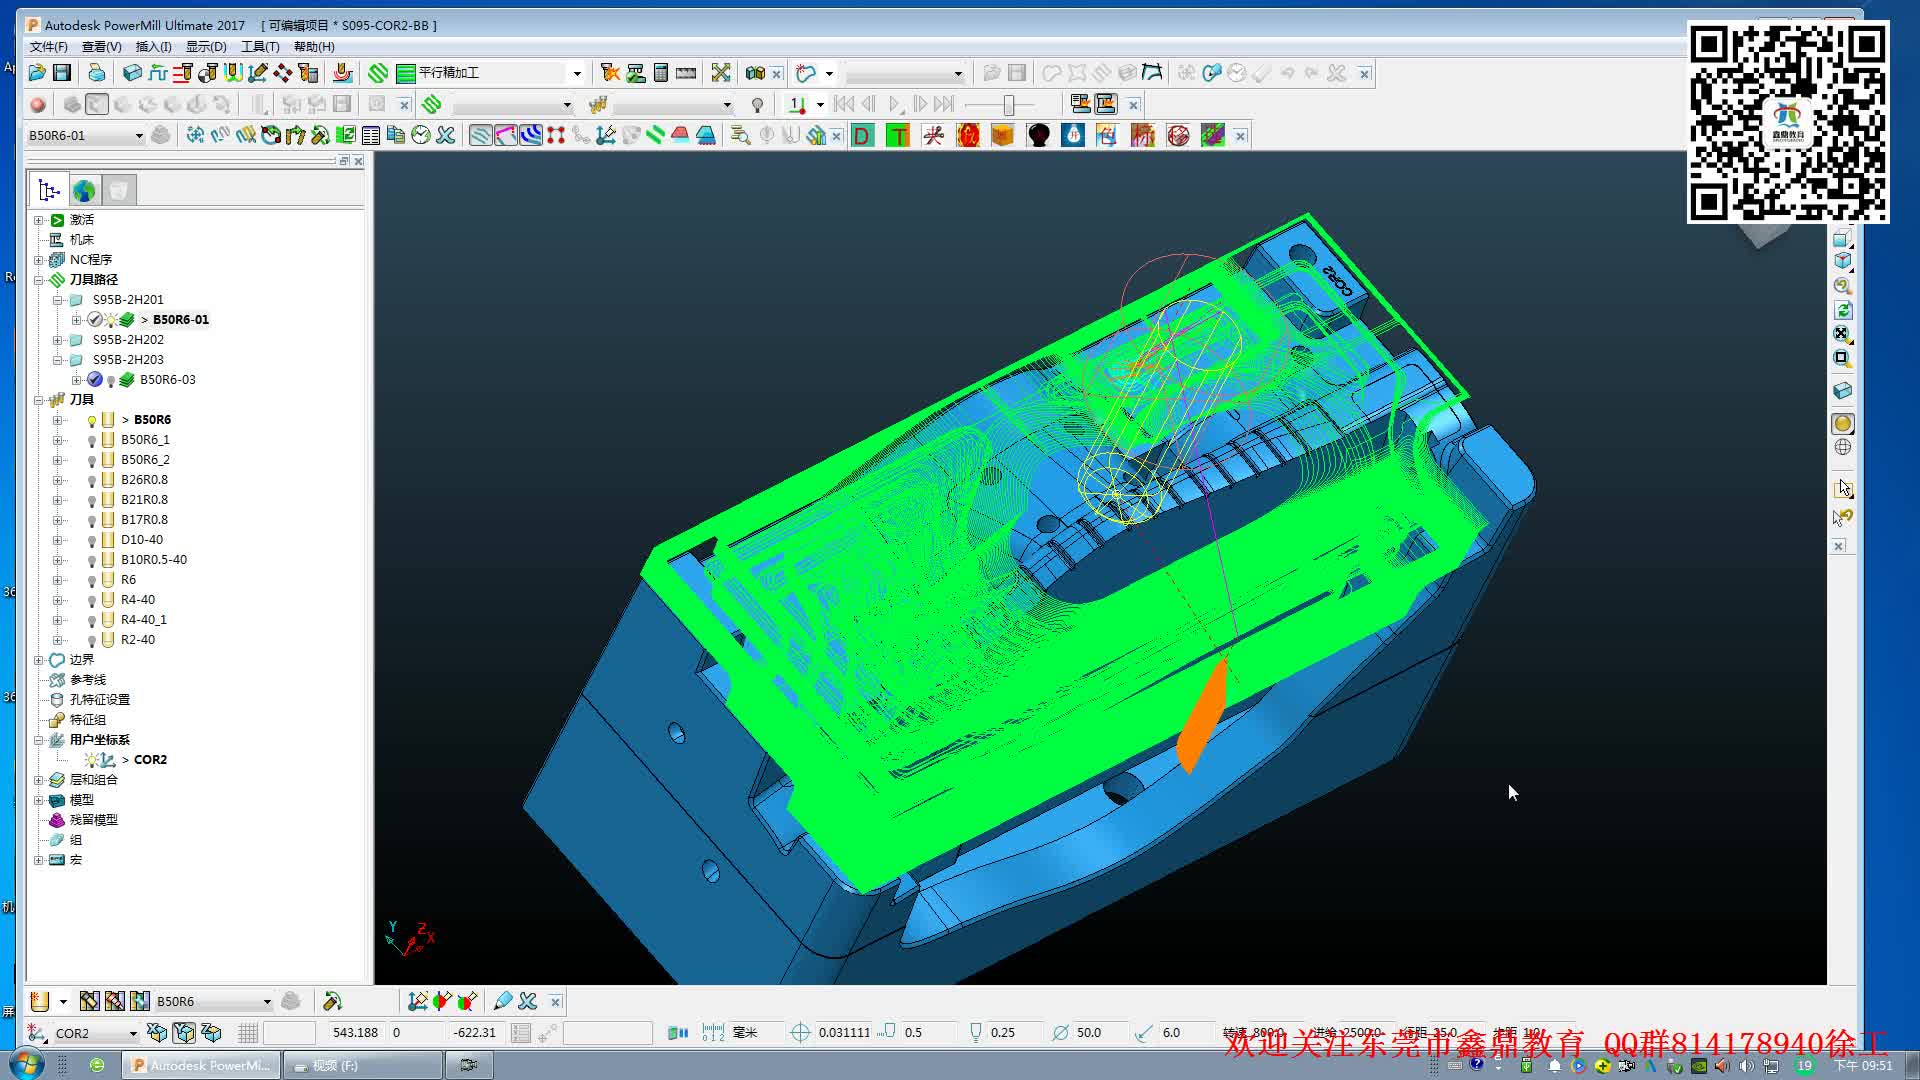Select tool R4-40_1 in tree

pos(144,620)
